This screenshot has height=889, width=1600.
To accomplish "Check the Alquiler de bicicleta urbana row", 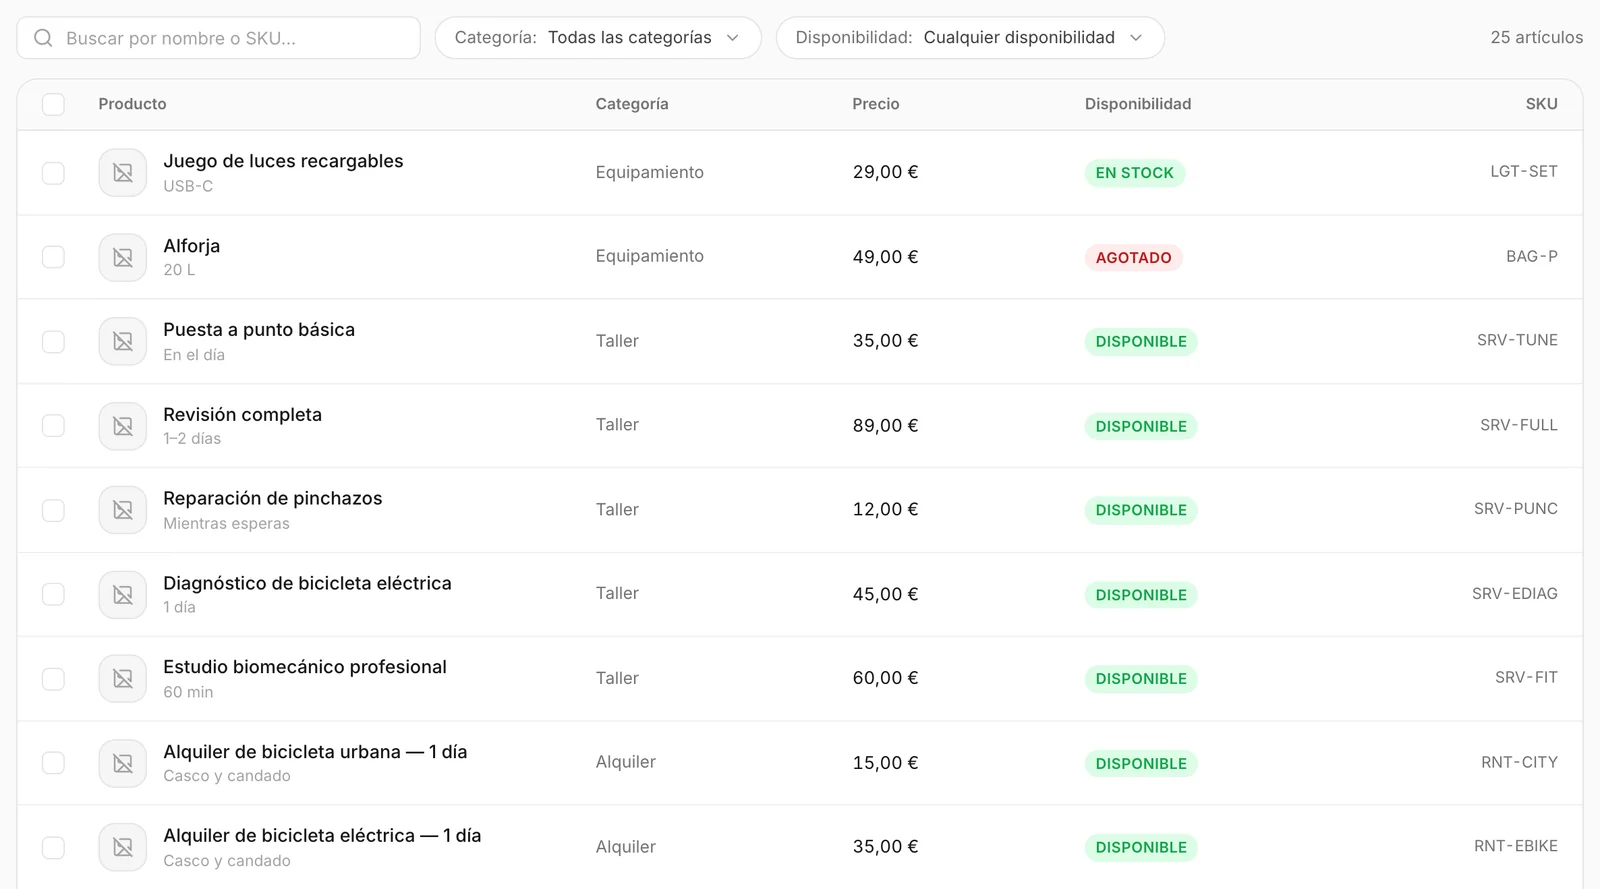I will [x=53, y=763].
